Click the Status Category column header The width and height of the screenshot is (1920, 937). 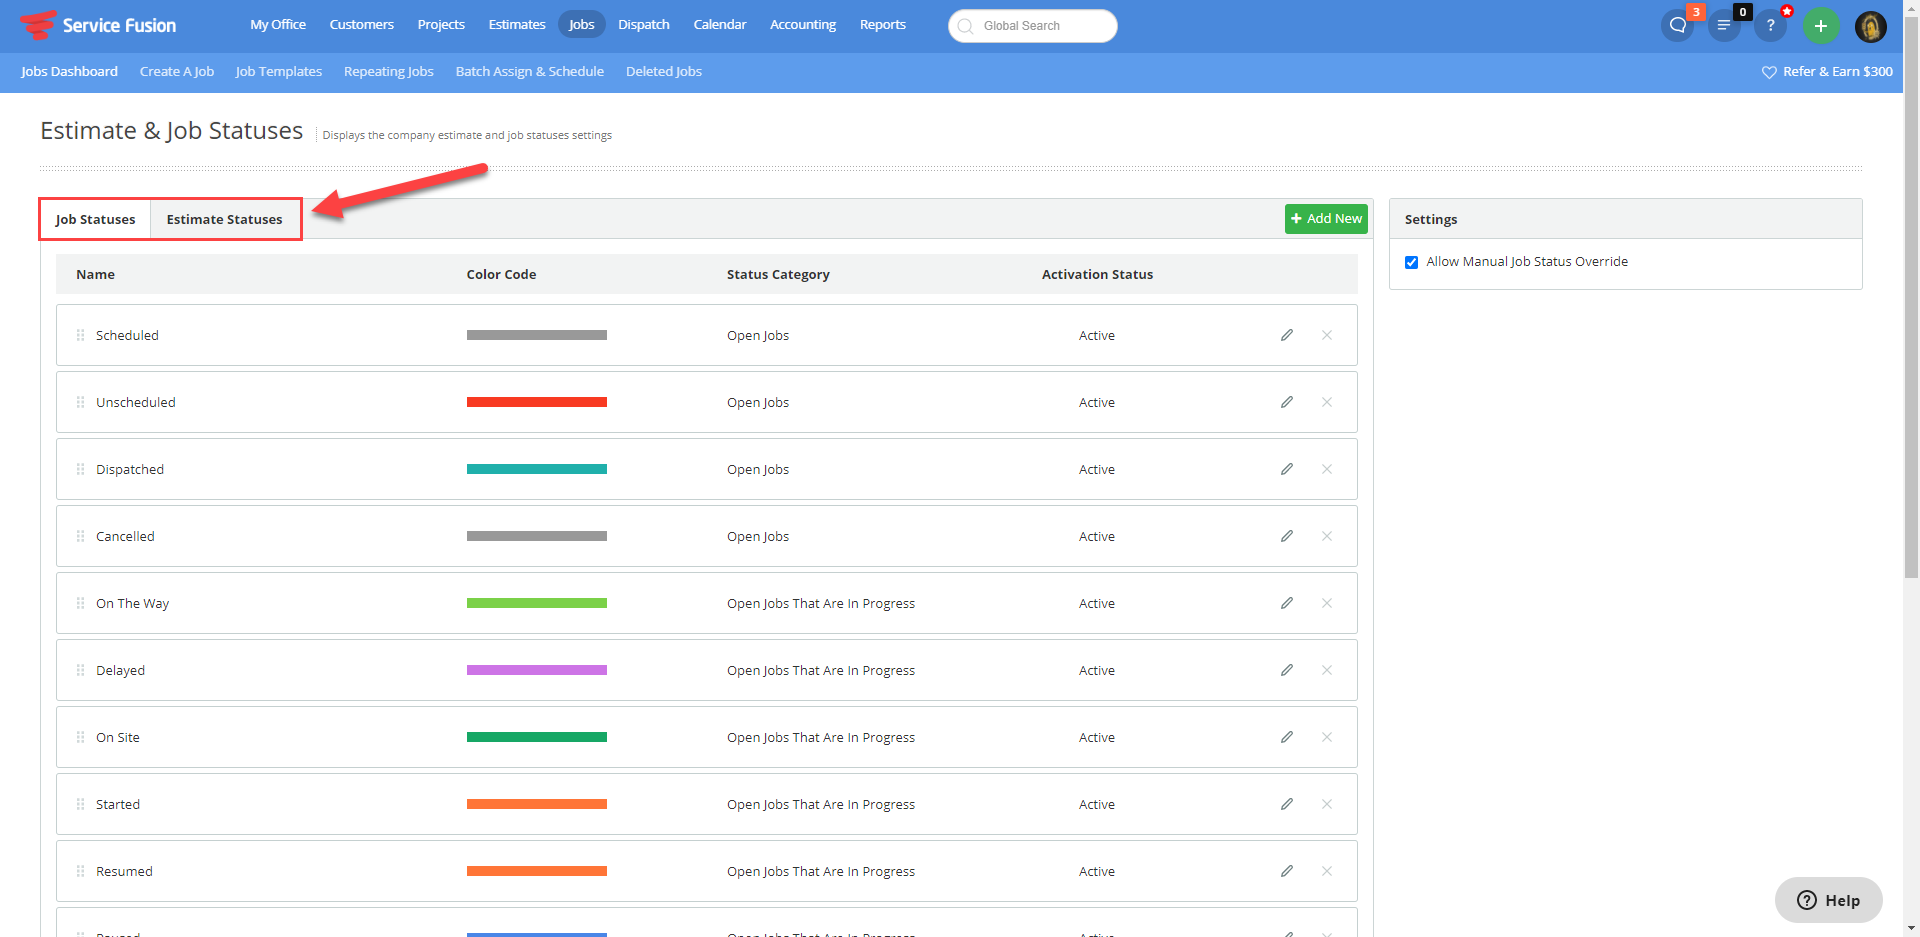tap(778, 274)
